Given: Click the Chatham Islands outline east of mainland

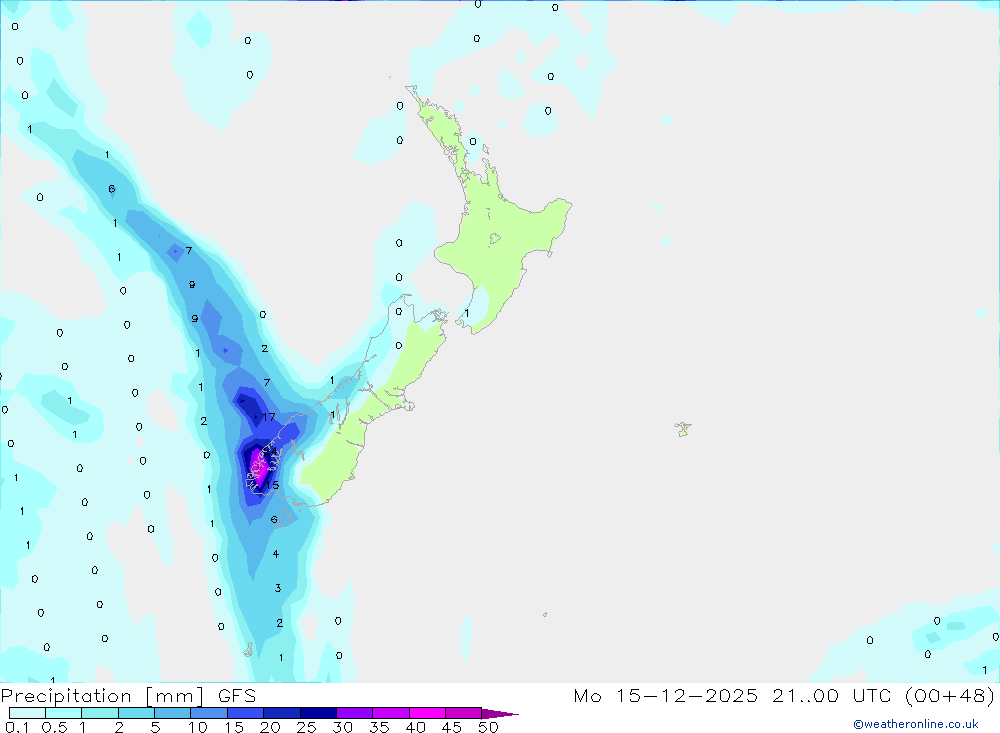Looking at the screenshot, I should [x=683, y=429].
